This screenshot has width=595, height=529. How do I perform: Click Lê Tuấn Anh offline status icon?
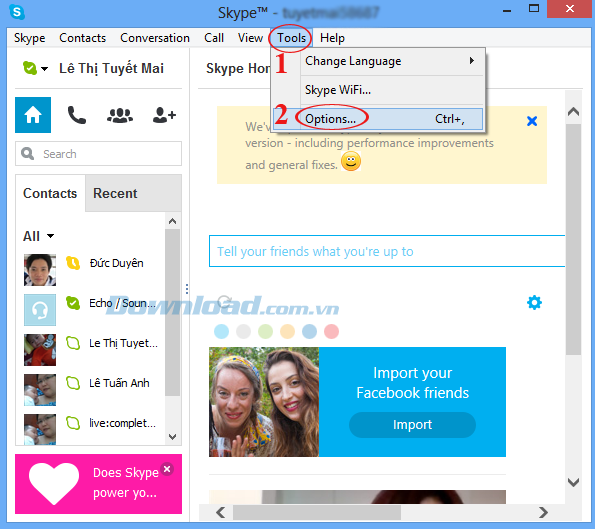tap(73, 383)
